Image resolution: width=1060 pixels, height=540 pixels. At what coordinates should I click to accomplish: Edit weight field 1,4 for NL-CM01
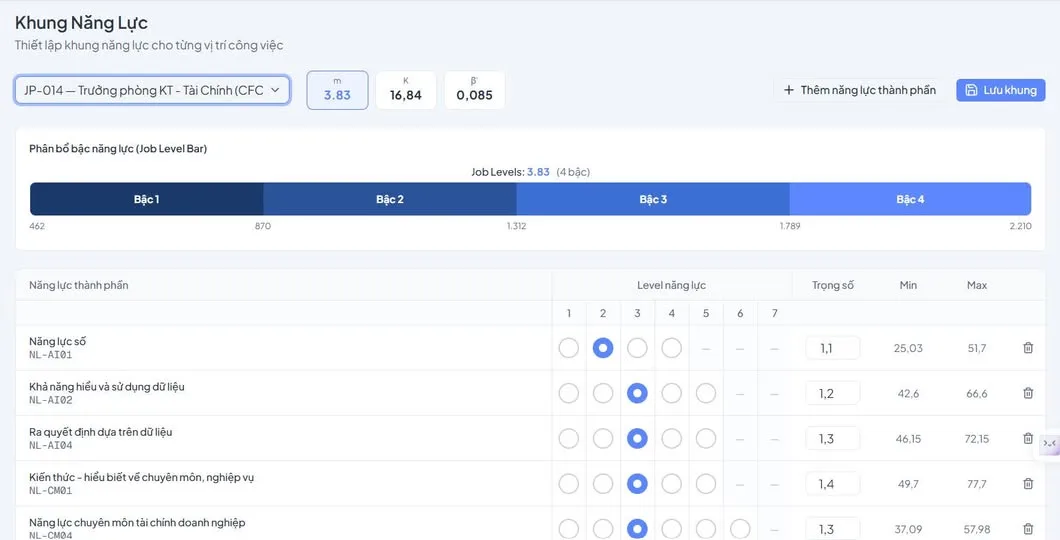tap(833, 484)
